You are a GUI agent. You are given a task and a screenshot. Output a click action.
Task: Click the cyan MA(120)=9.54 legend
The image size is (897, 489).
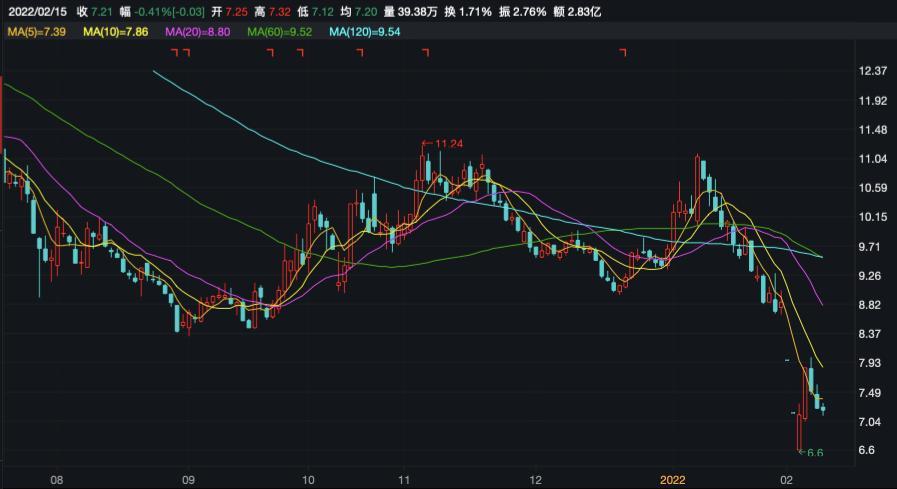[x=366, y=32]
